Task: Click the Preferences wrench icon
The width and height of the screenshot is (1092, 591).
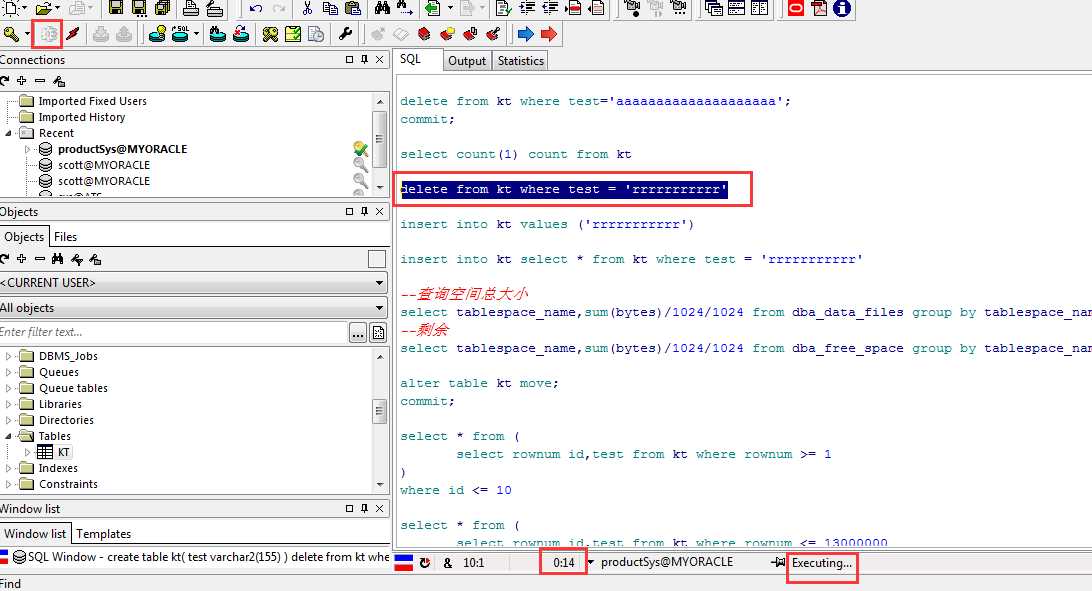Action: pyautogui.click(x=345, y=33)
